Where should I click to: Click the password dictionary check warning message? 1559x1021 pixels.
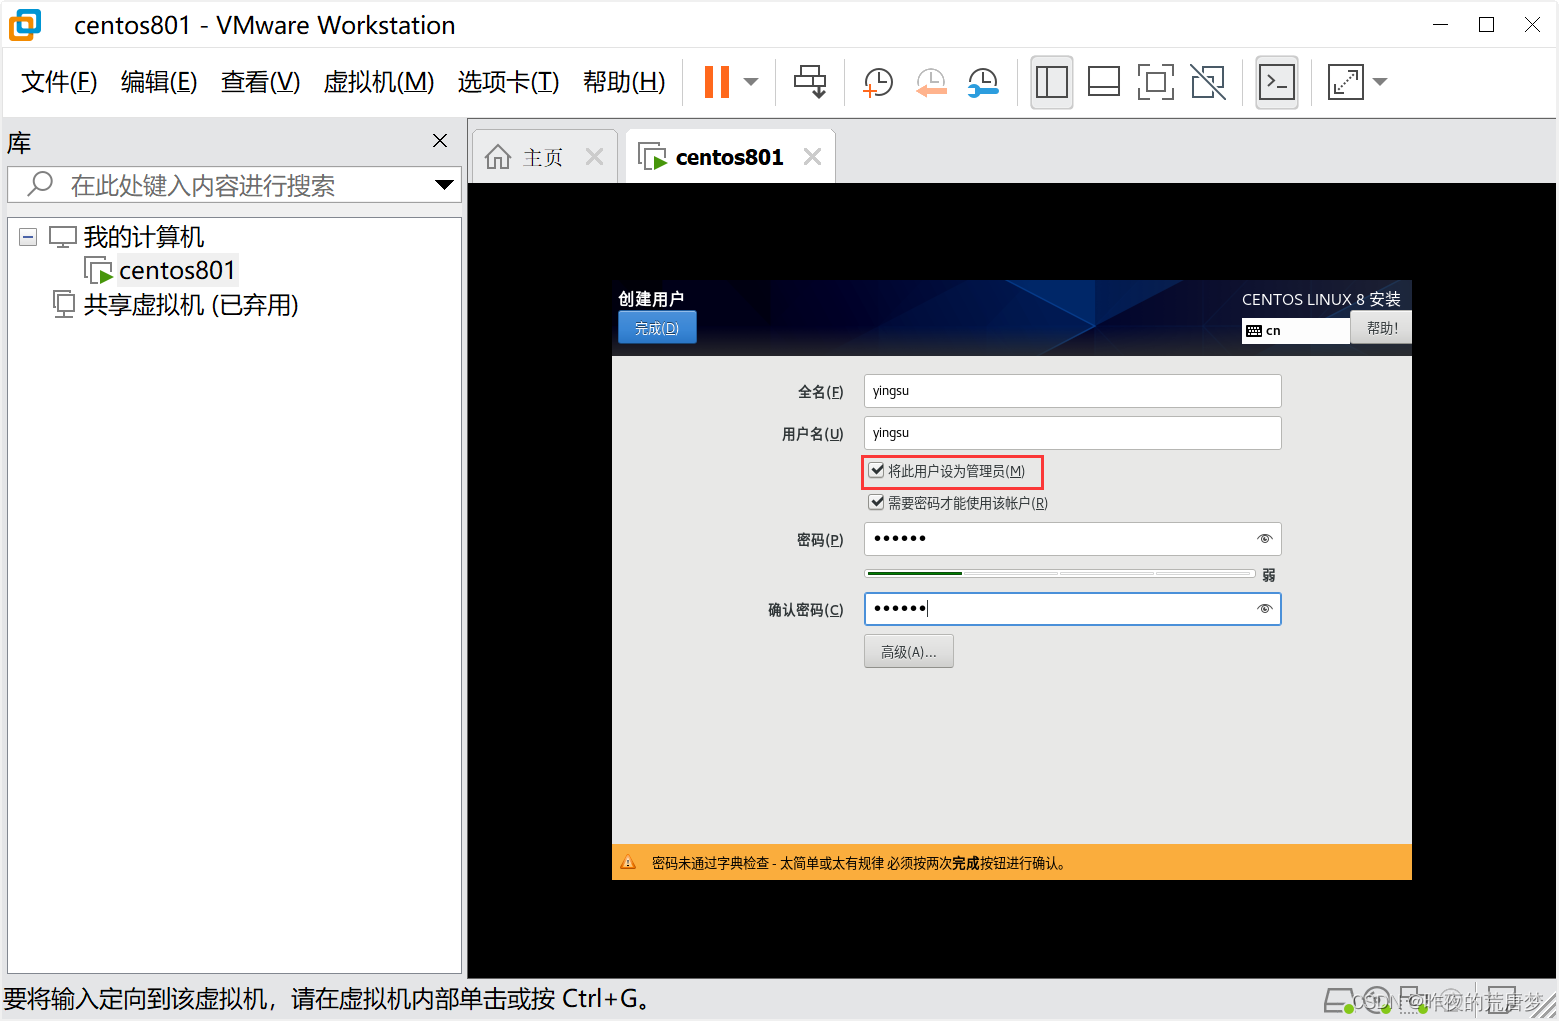[859, 863]
